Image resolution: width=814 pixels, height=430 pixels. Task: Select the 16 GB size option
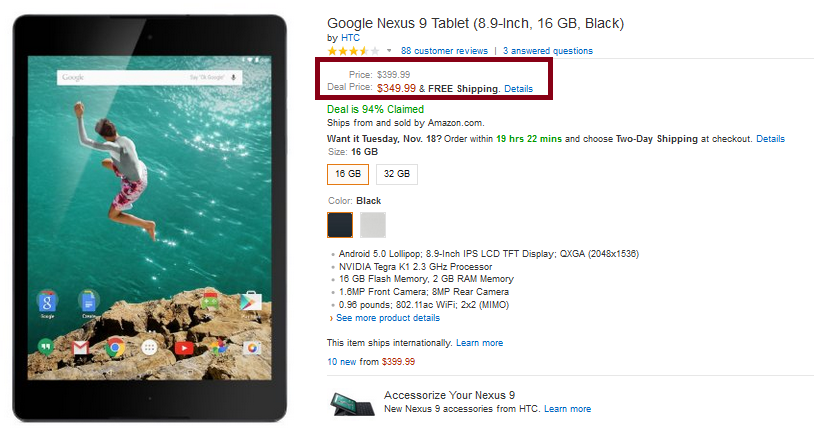pyautogui.click(x=348, y=174)
